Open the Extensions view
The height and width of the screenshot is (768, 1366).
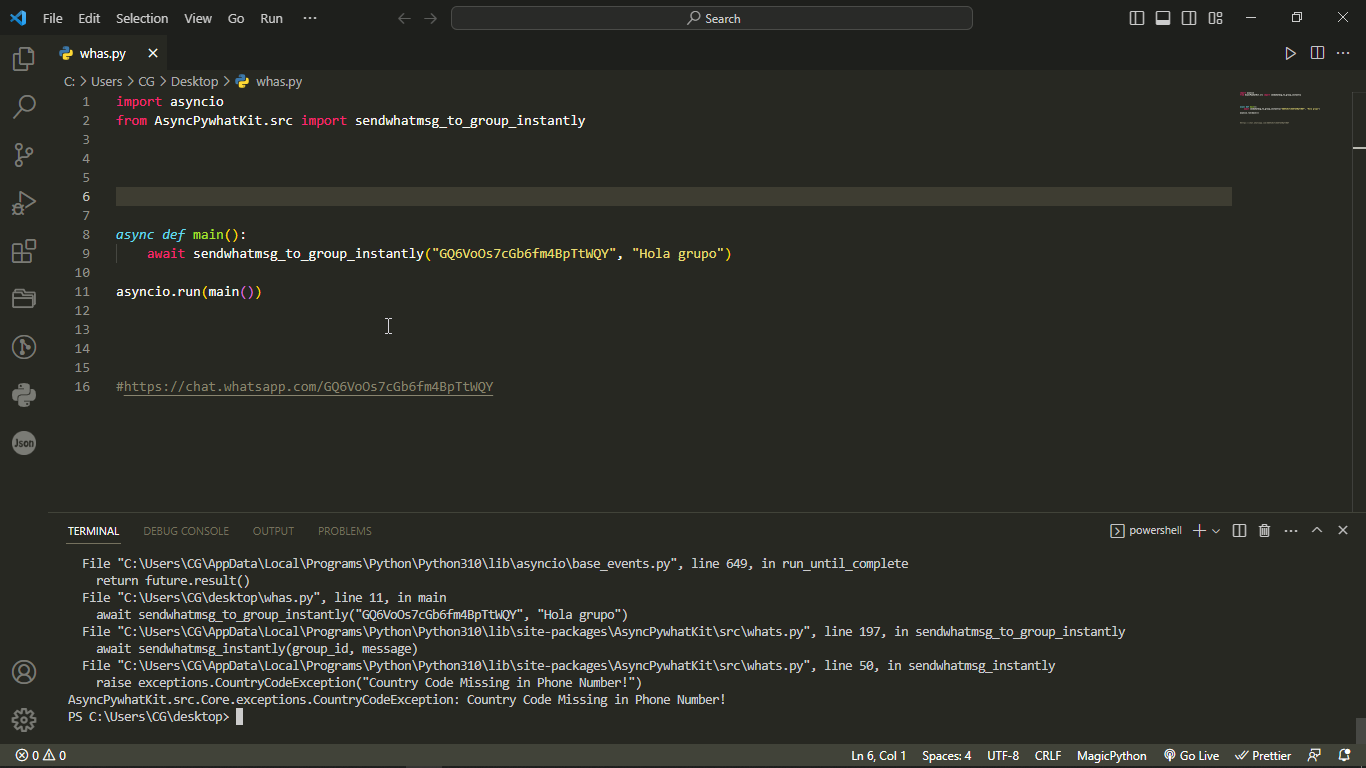click(x=24, y=251)
